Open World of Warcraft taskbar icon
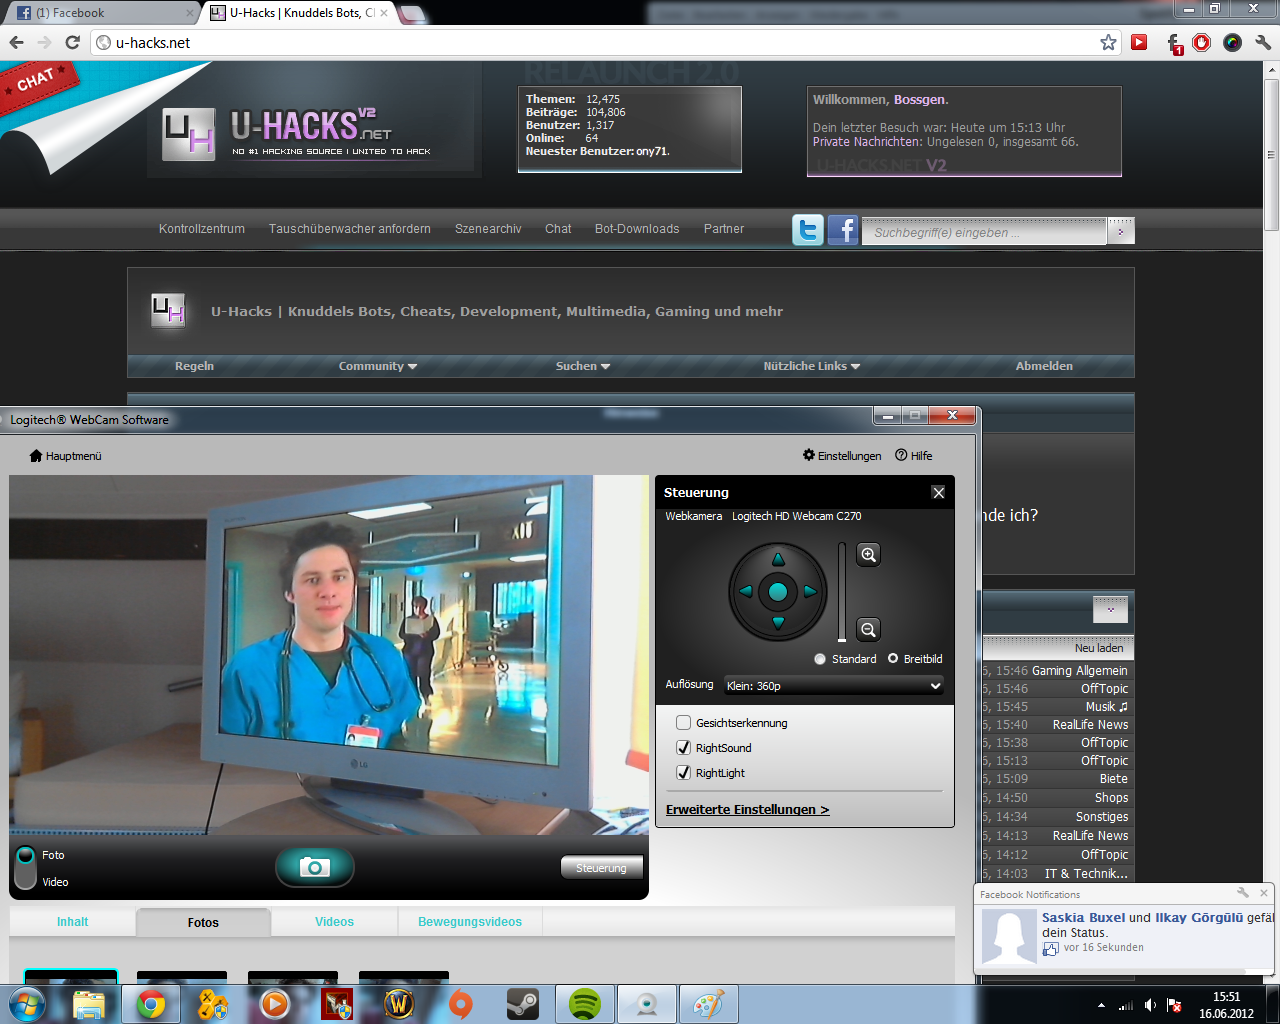Image resolution: width=1280 pixels, height=1024 pixels. pyautogui.click(x=399, y=1004)
